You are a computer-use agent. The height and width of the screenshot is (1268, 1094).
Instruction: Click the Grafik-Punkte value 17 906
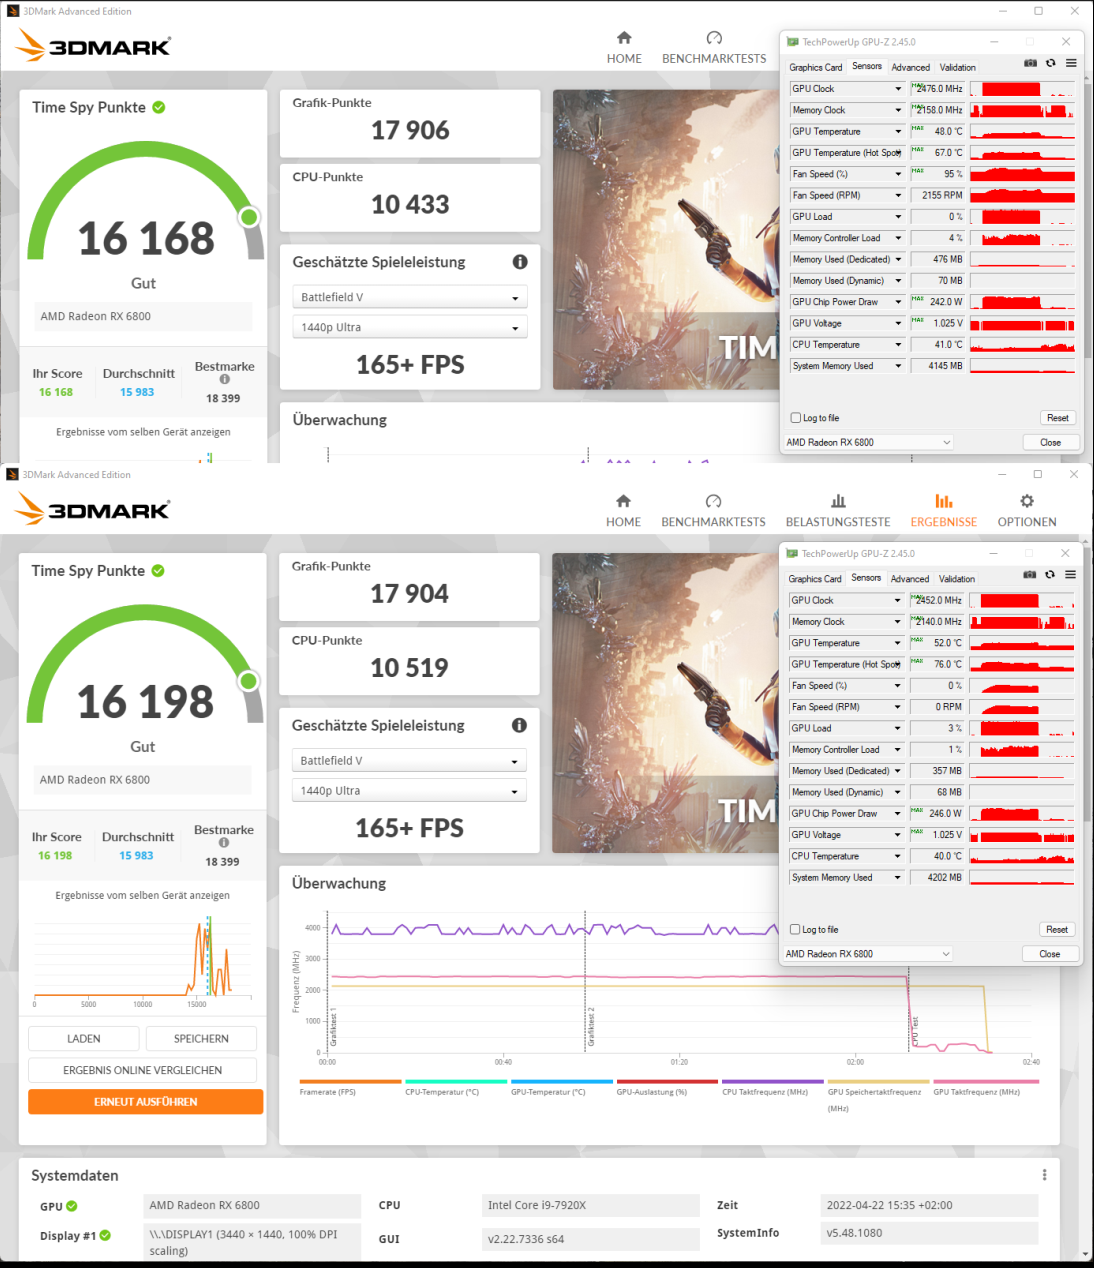[410, 130]
